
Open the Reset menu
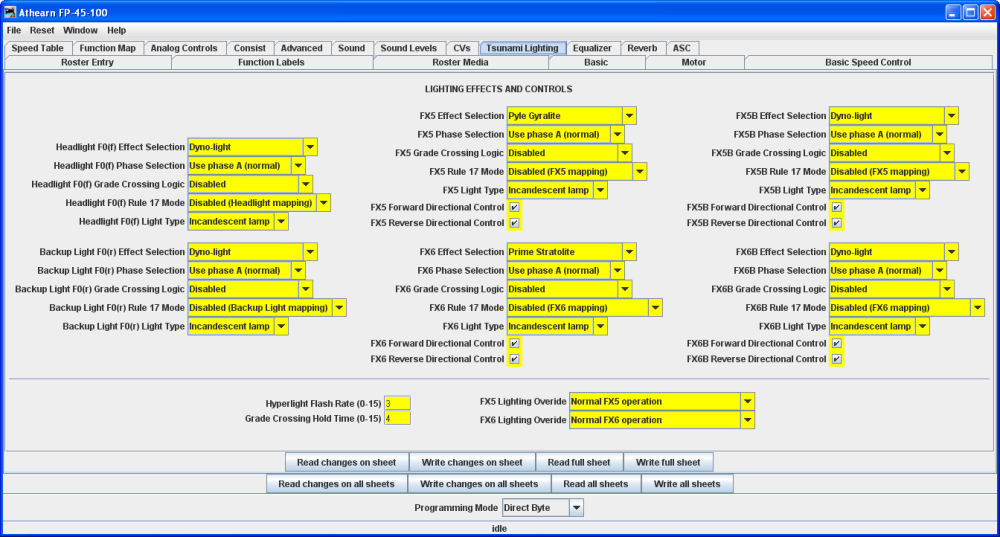pyautogui.click(x=42, y=30)
